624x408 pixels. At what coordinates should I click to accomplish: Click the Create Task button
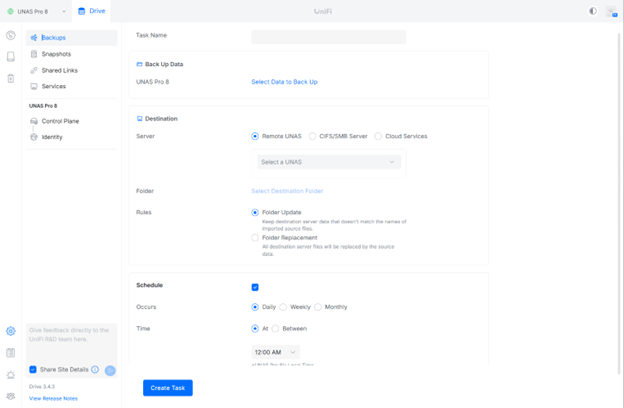tap(168, 388)
